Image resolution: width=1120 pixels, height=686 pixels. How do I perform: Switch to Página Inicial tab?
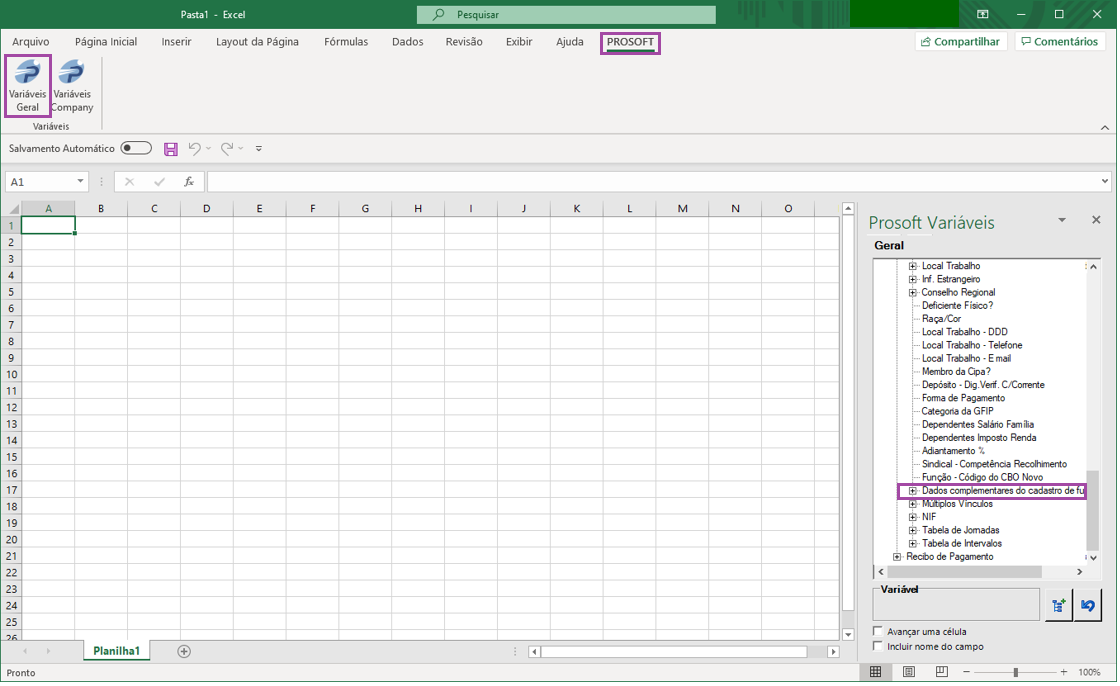pyautogui.click(x=106, y=41)
